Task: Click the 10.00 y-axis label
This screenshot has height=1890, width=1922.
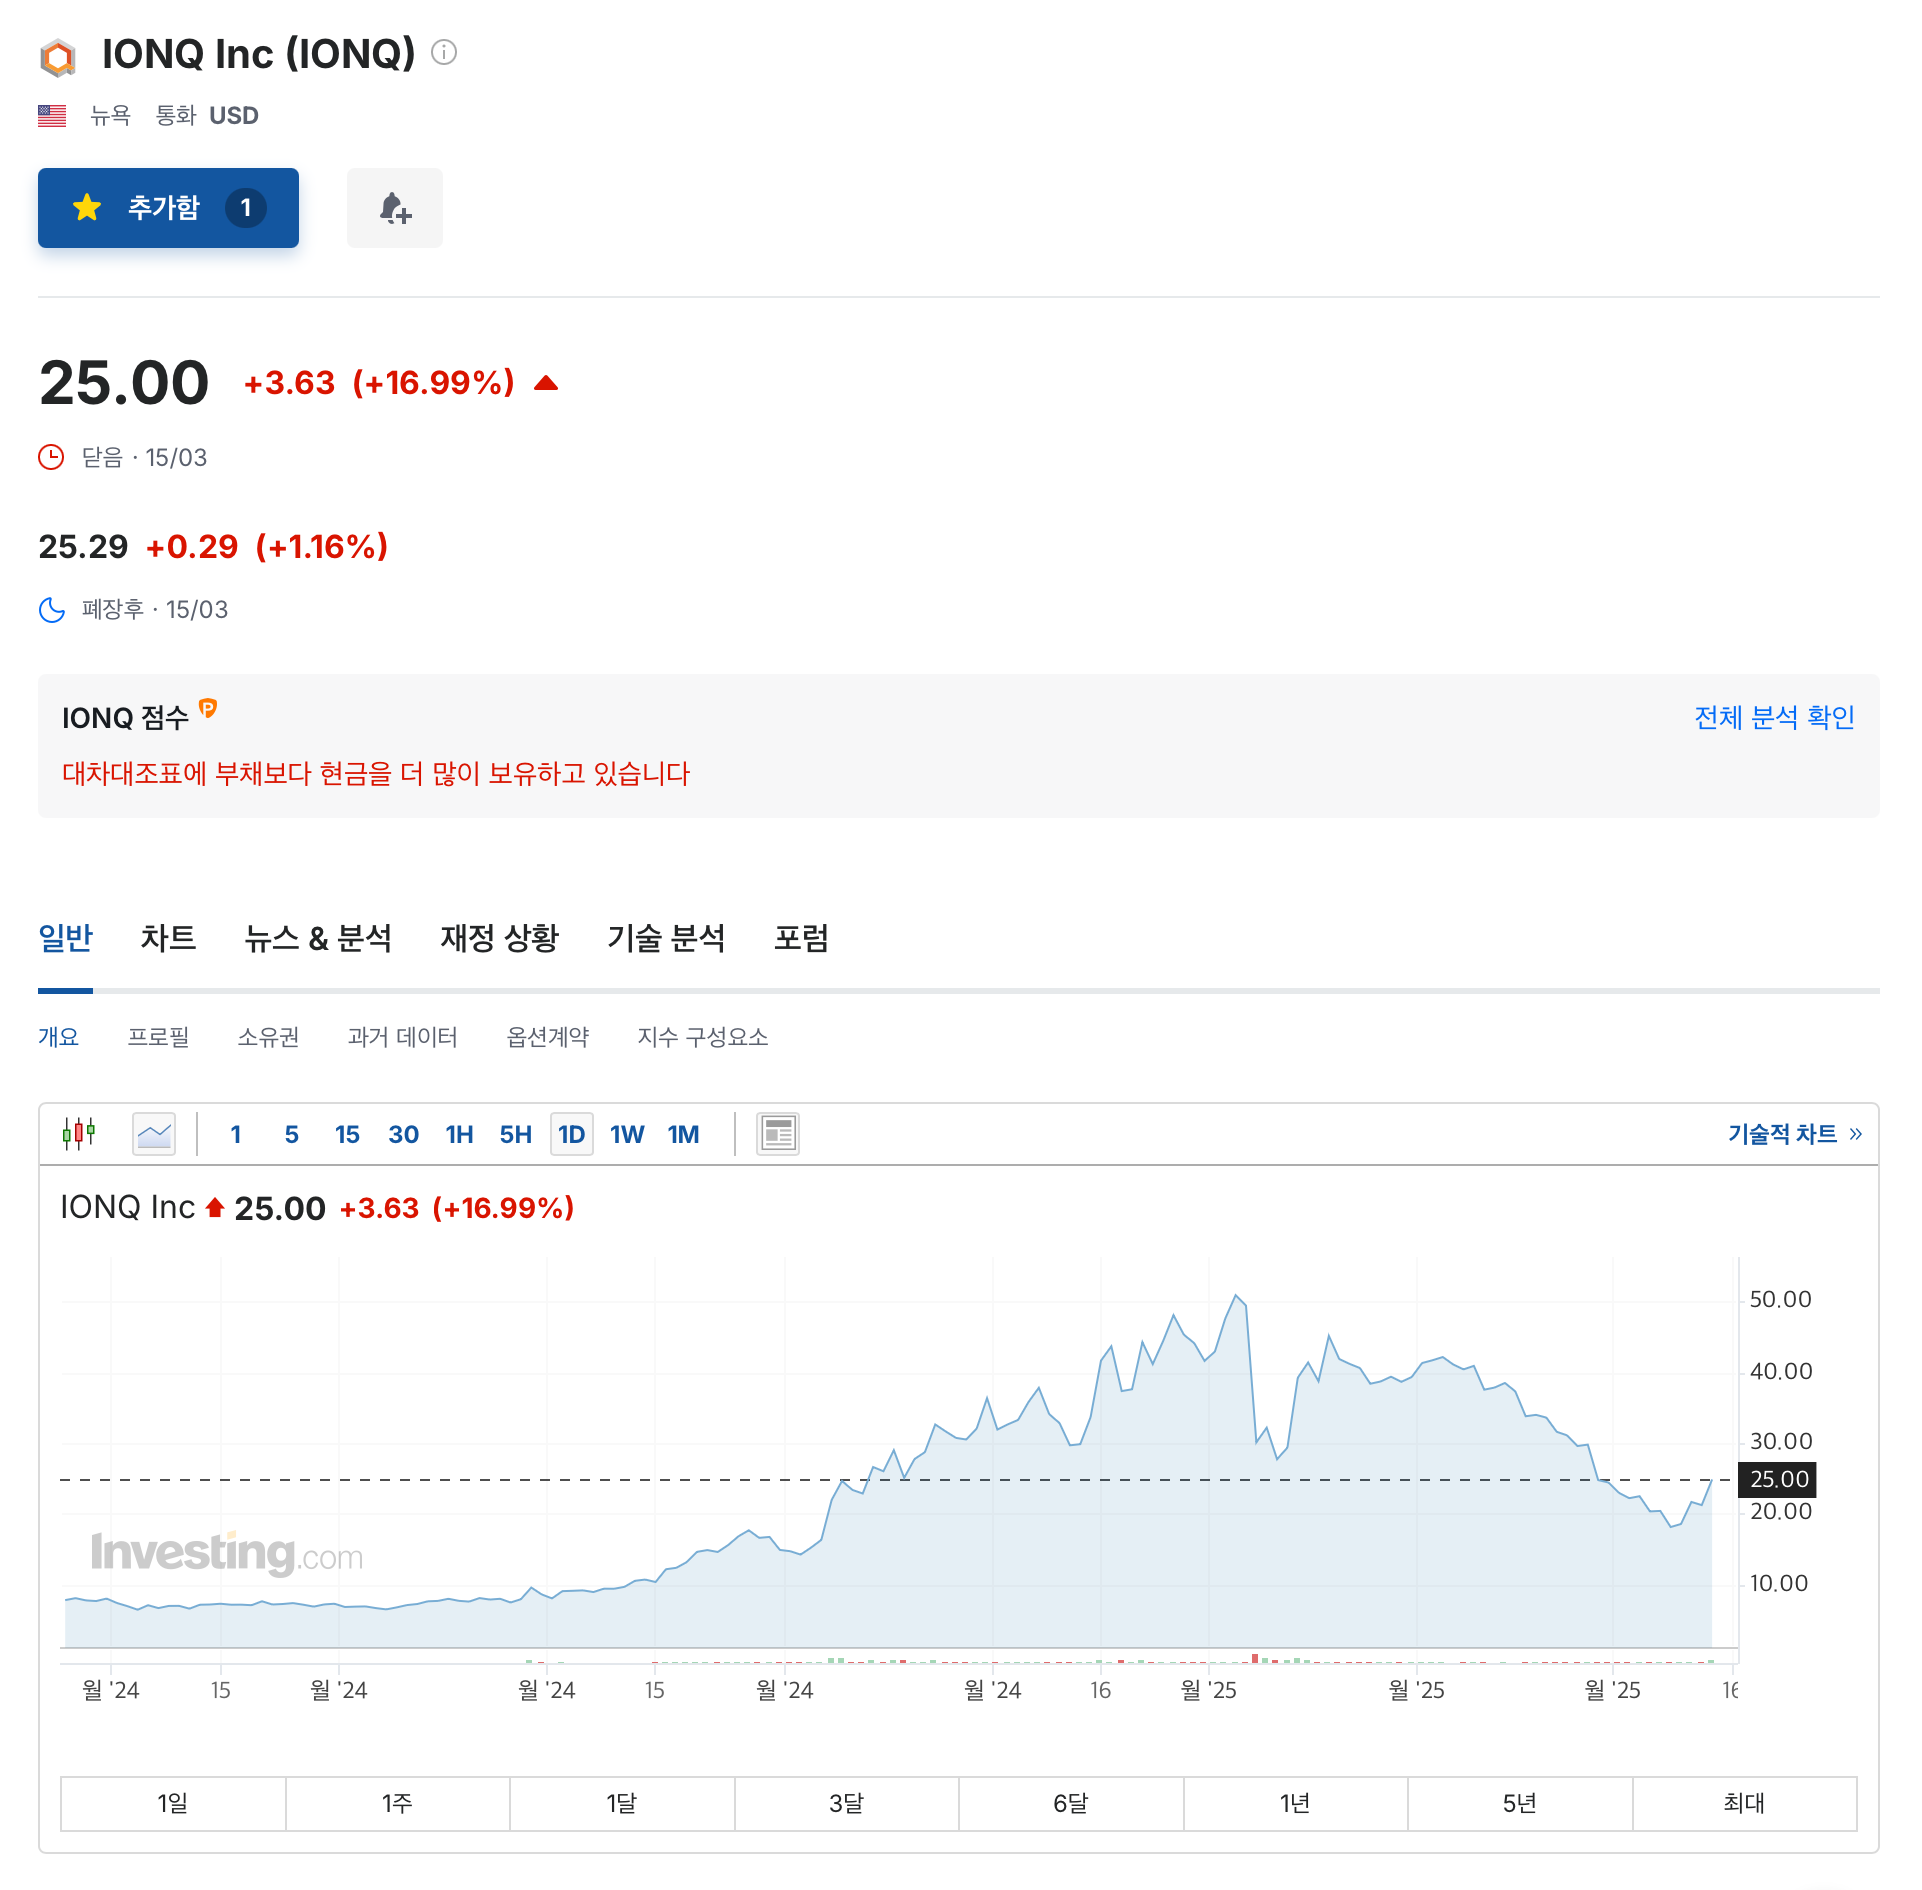Action: pyautogui.click(x=1779, y=1583)
